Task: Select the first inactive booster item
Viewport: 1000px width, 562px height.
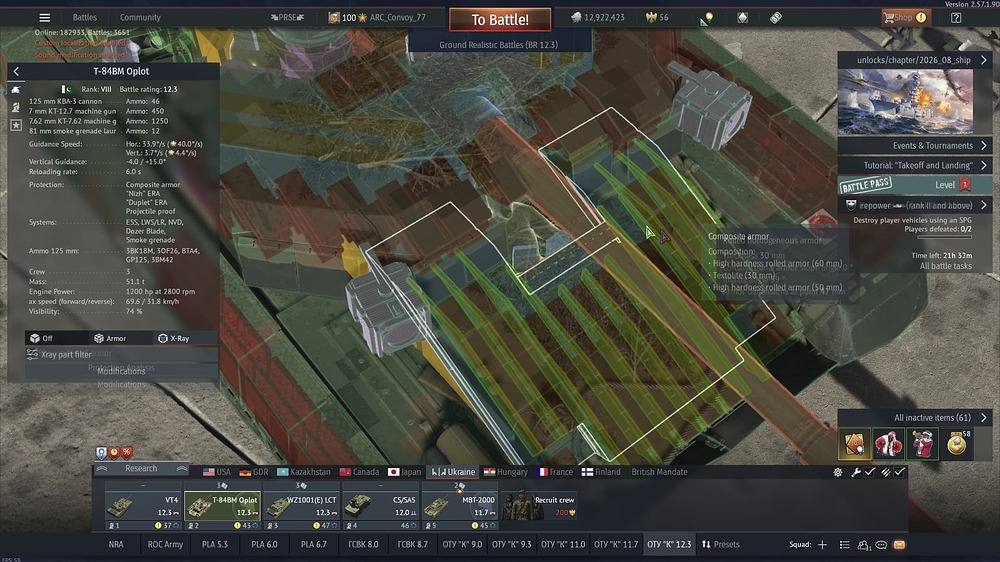Action: point(854,443)
